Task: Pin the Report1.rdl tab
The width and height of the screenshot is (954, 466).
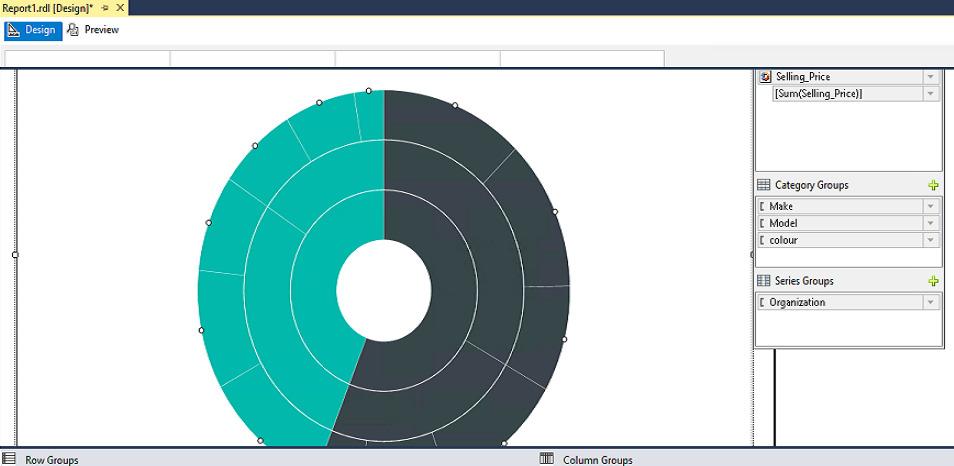Action: point(105,8)
